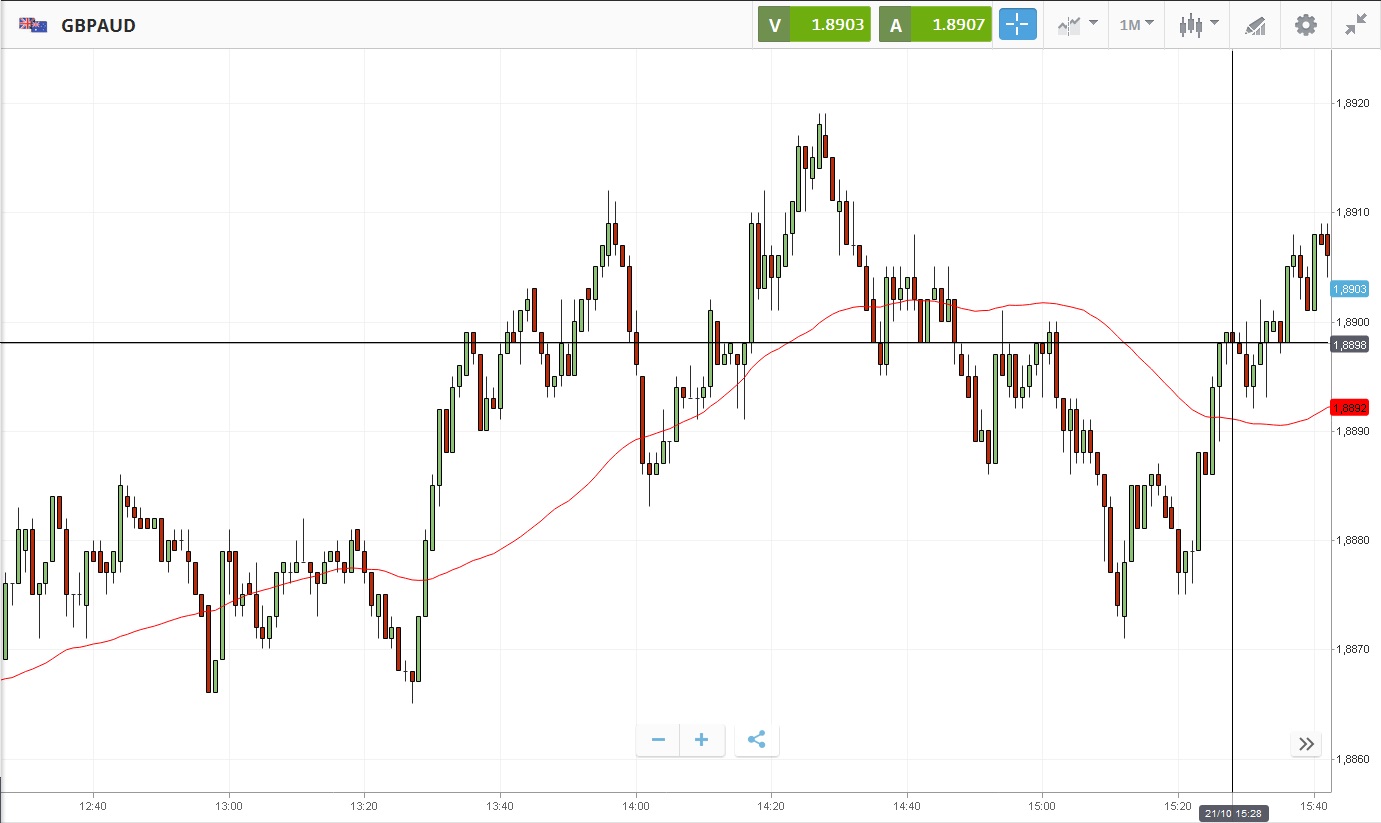Click the 14:40 time axis label
This screenshot has height=823, width=1381.
[x=907, y=806]
